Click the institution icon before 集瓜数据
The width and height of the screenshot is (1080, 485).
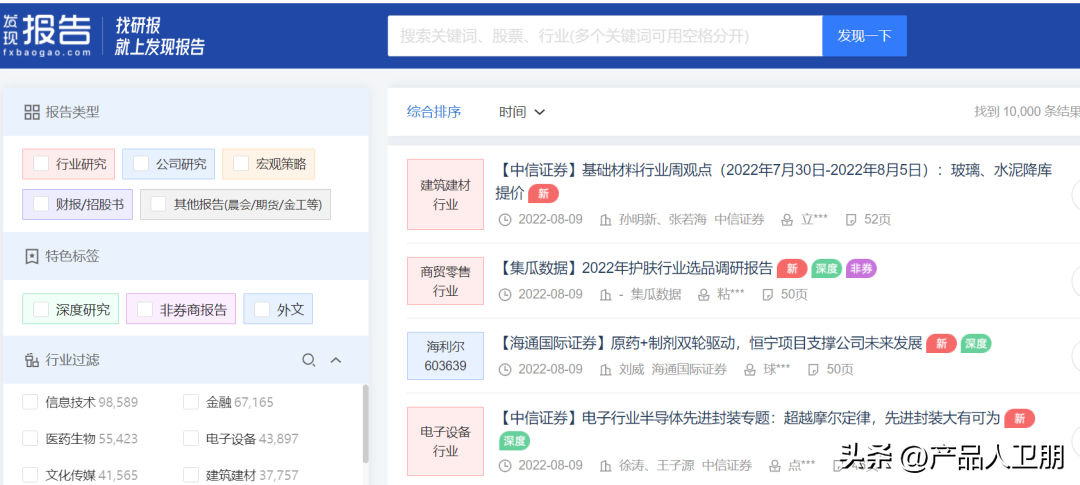pyautogui.click(x=606, y=295)
